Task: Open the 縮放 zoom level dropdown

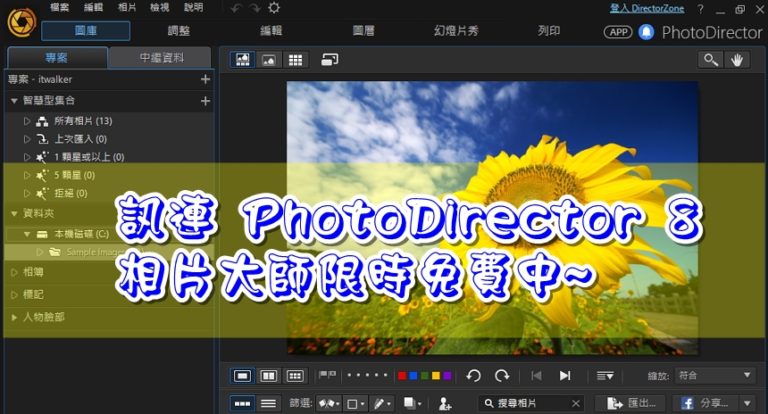Action: coord(714,376)
